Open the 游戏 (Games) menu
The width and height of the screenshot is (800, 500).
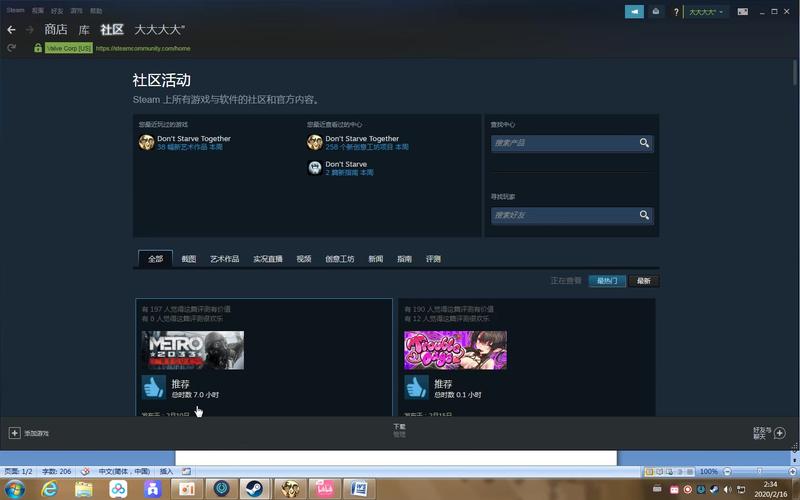coord(77,10)
